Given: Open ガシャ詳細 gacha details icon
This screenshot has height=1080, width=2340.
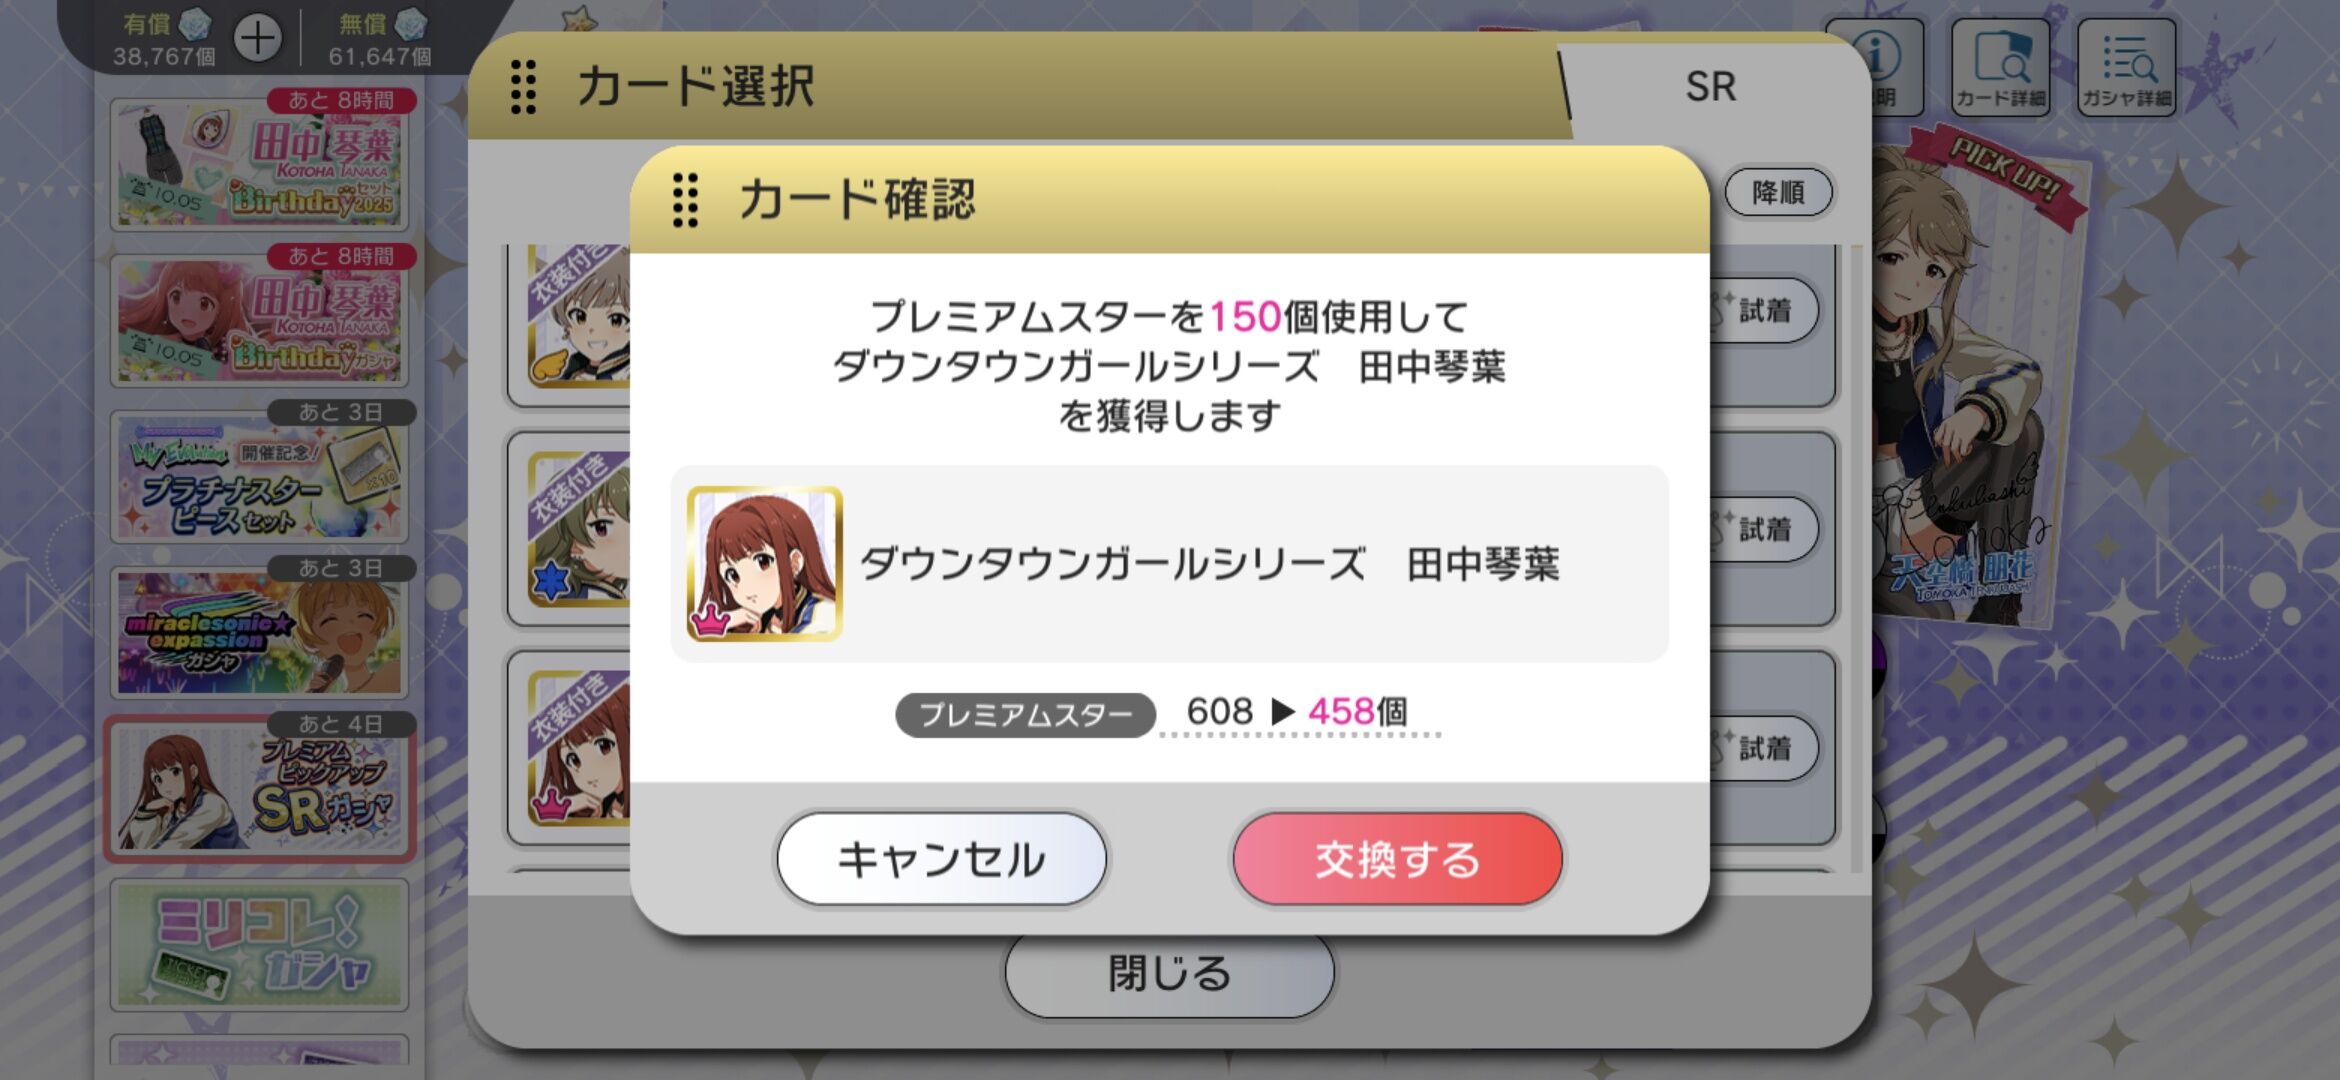Looking at the screenshot, I should 2126,67.
